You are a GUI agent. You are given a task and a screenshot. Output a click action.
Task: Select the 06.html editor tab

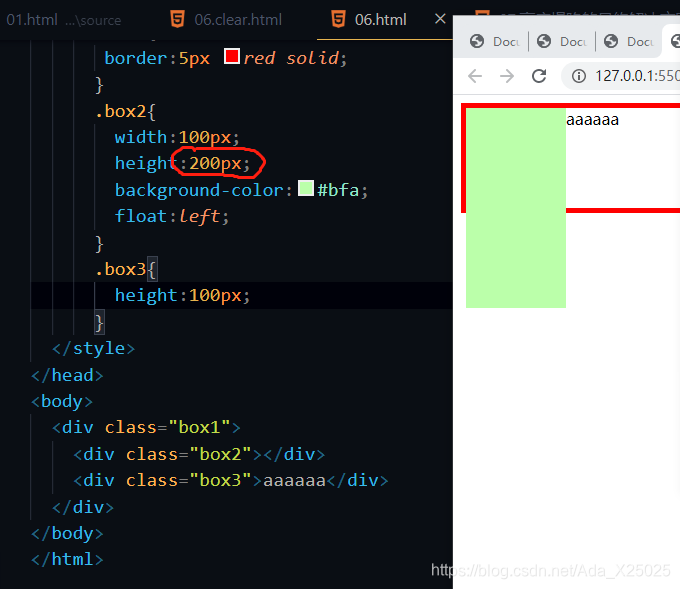(380, 20)
